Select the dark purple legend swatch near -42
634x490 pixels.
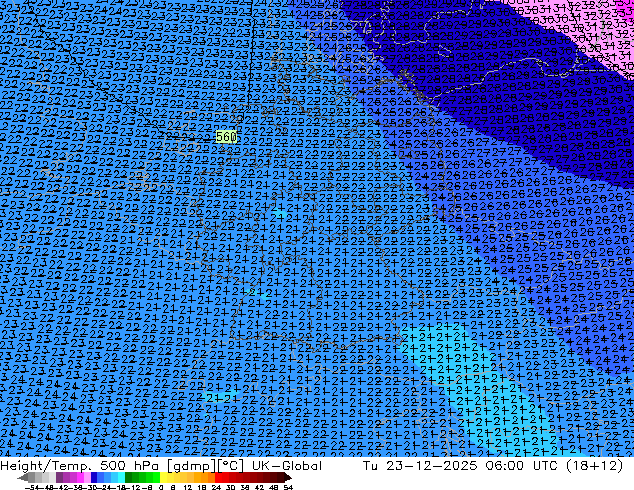pos(59,477)
